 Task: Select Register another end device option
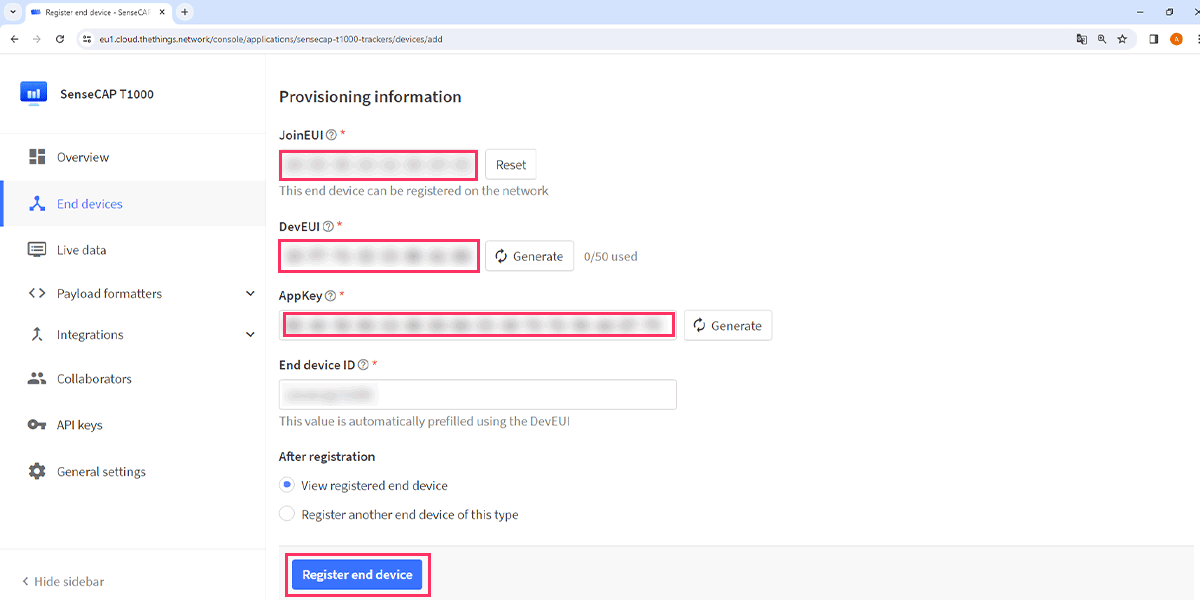286,514
